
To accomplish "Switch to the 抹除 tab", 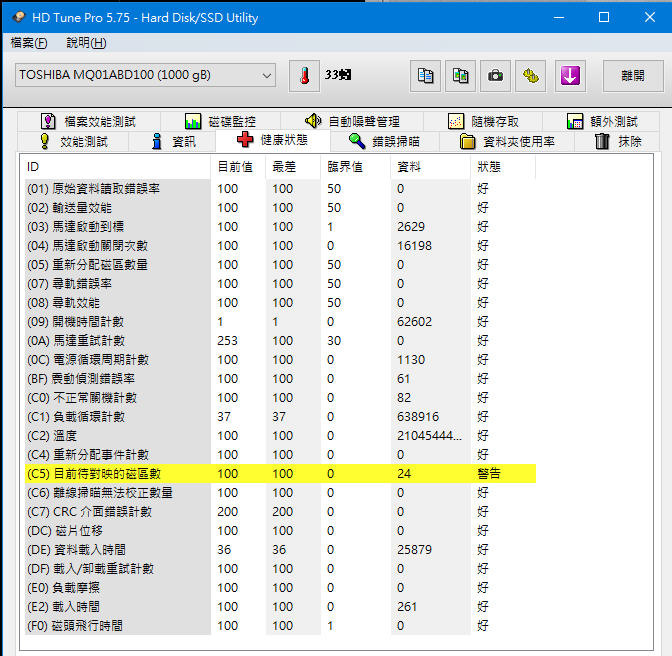I will tap(617, 141).
